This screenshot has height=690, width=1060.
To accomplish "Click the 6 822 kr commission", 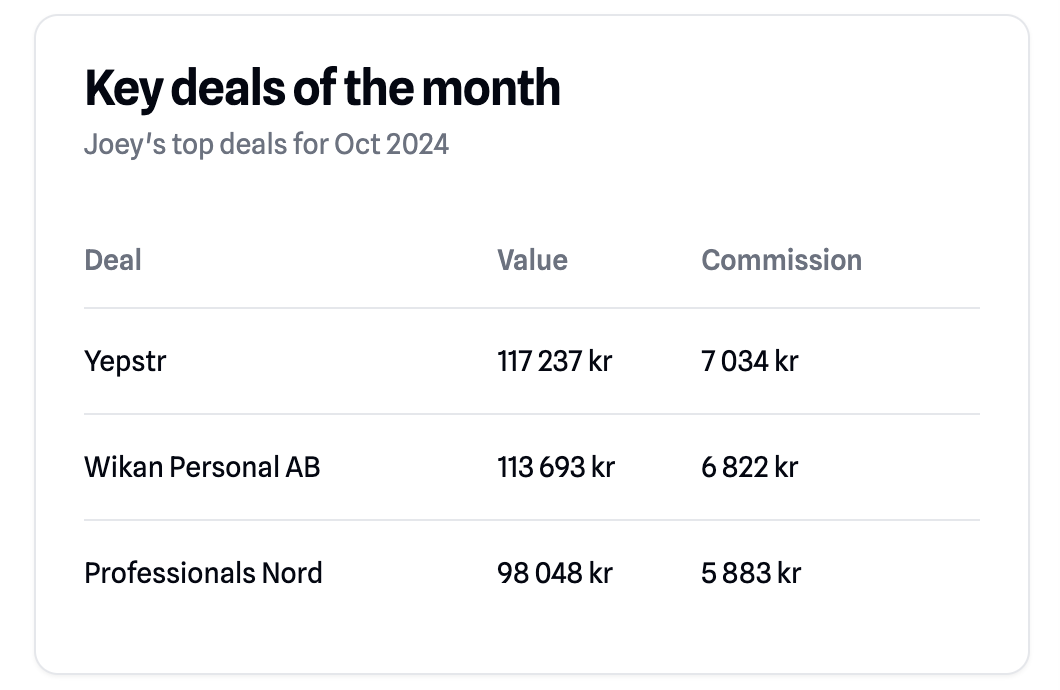I will 749,467.
